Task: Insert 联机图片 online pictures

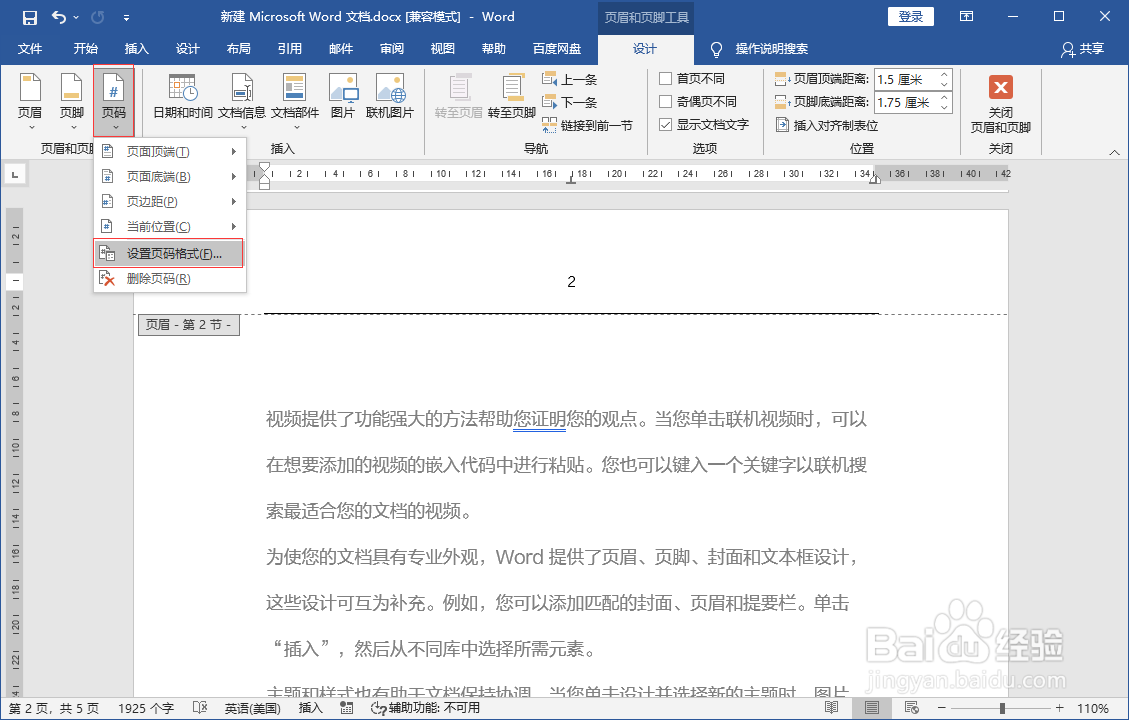Action: (390, 96)
